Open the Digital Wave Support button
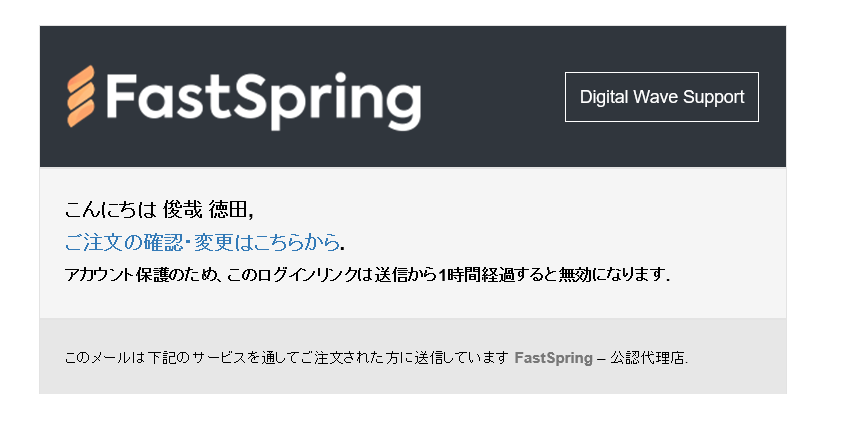 point(661,97)
